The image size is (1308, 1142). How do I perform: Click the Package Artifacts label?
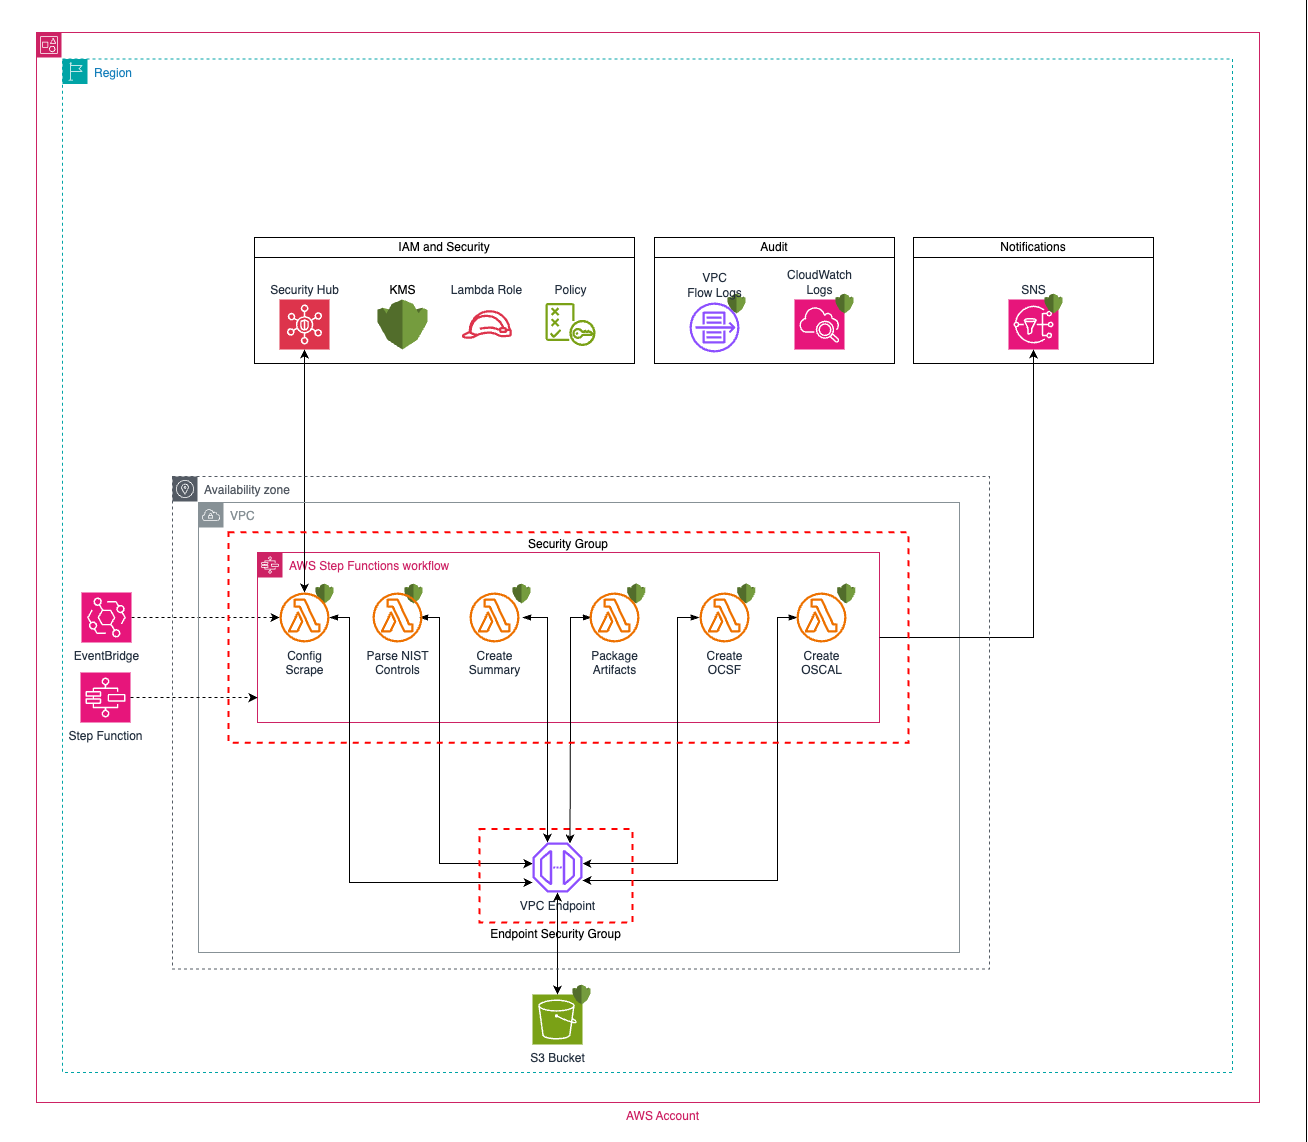(614, 663)
